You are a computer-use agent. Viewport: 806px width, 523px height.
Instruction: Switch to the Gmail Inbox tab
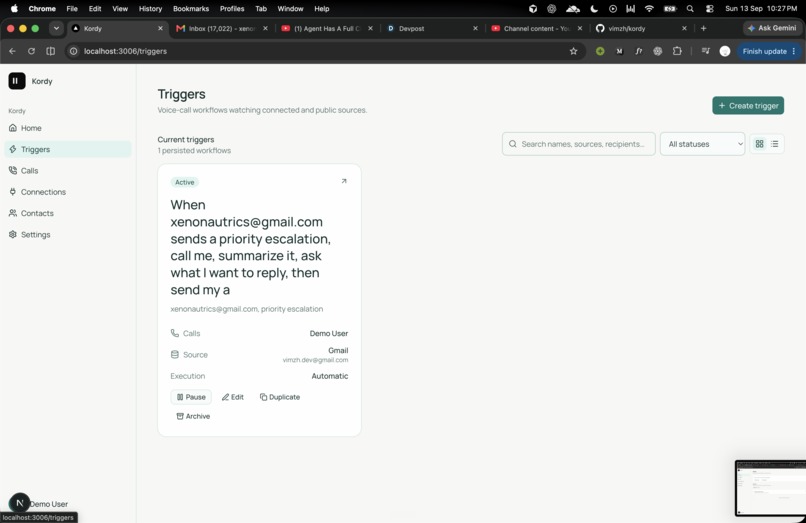coord(222,28)
